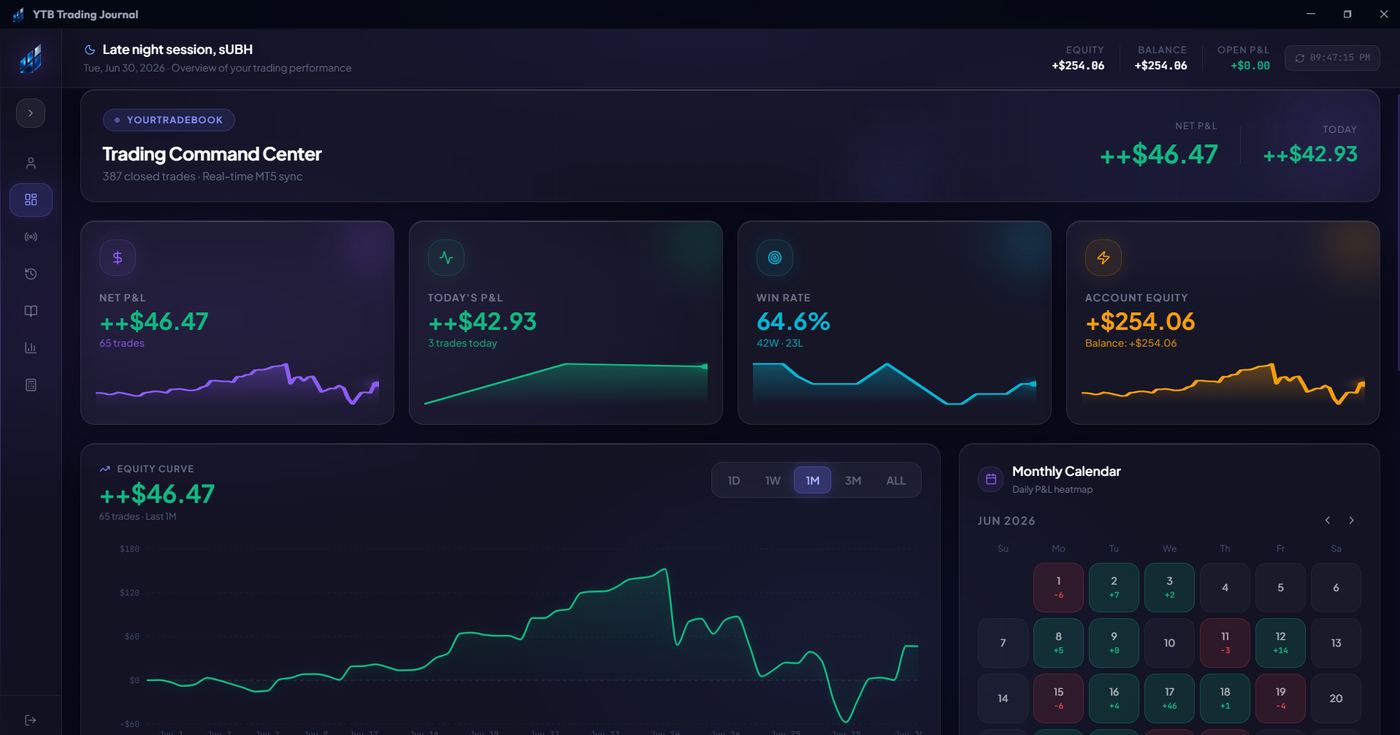Select the 3M equity curve range
1400x735 pixels.
[853, 480]
